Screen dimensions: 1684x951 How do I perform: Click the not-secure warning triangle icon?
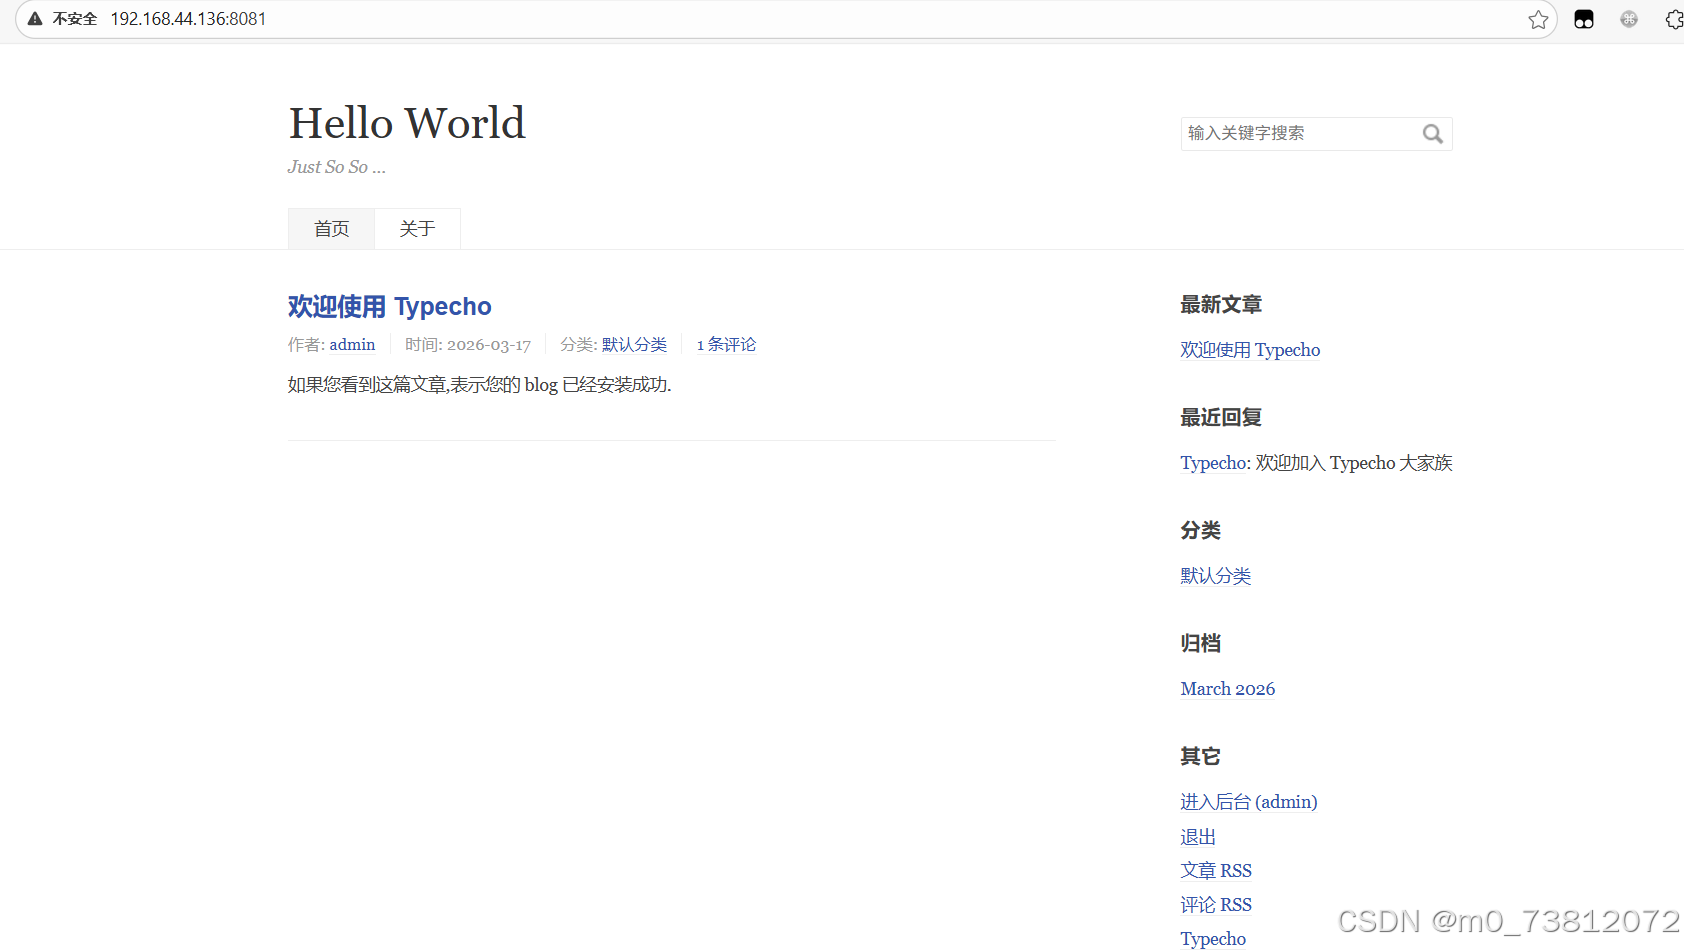35,19
